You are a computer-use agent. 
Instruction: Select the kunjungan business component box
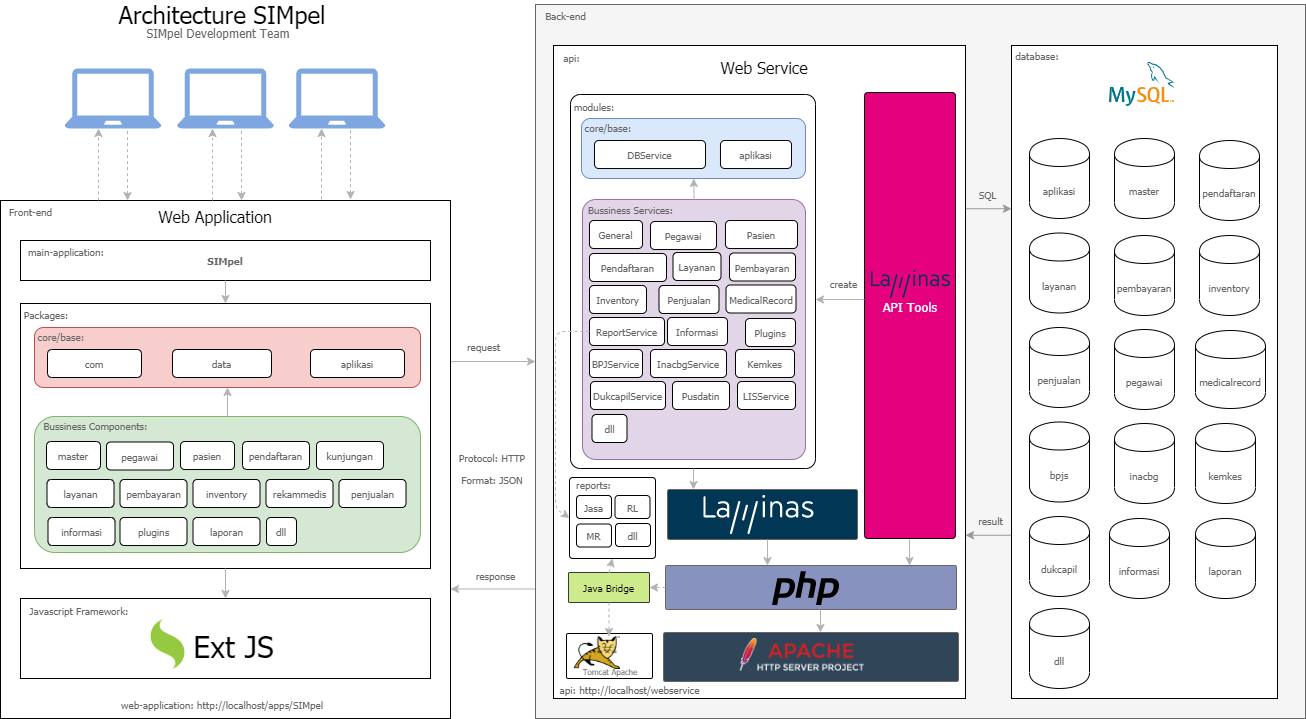coord(349,456)
